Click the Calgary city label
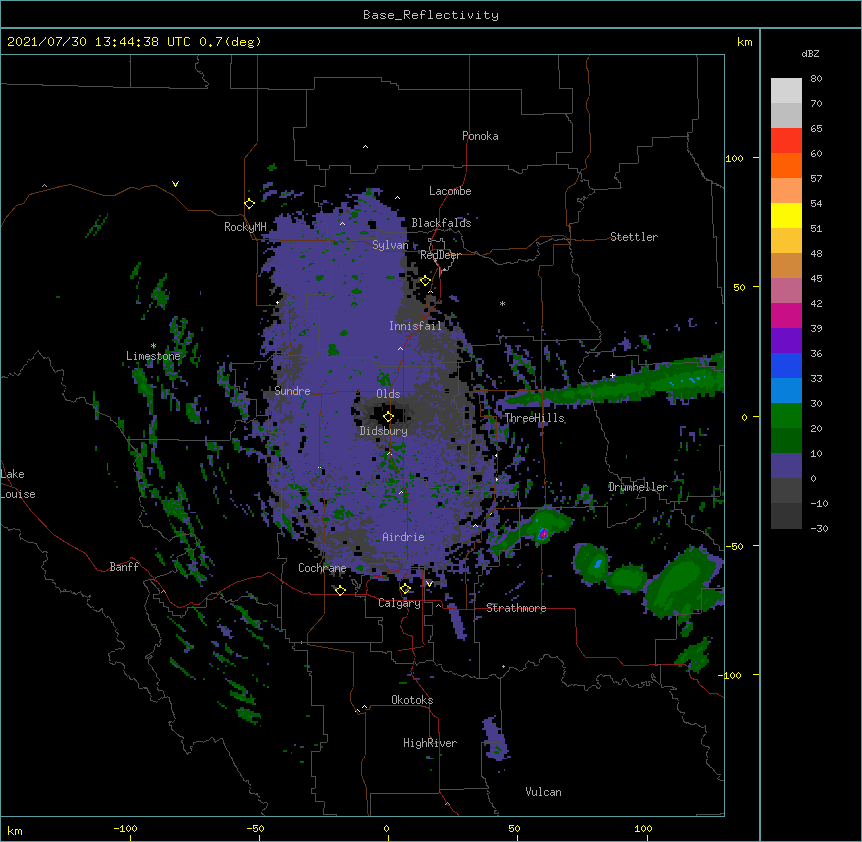 pyautogui.click(x=399, y=603)
